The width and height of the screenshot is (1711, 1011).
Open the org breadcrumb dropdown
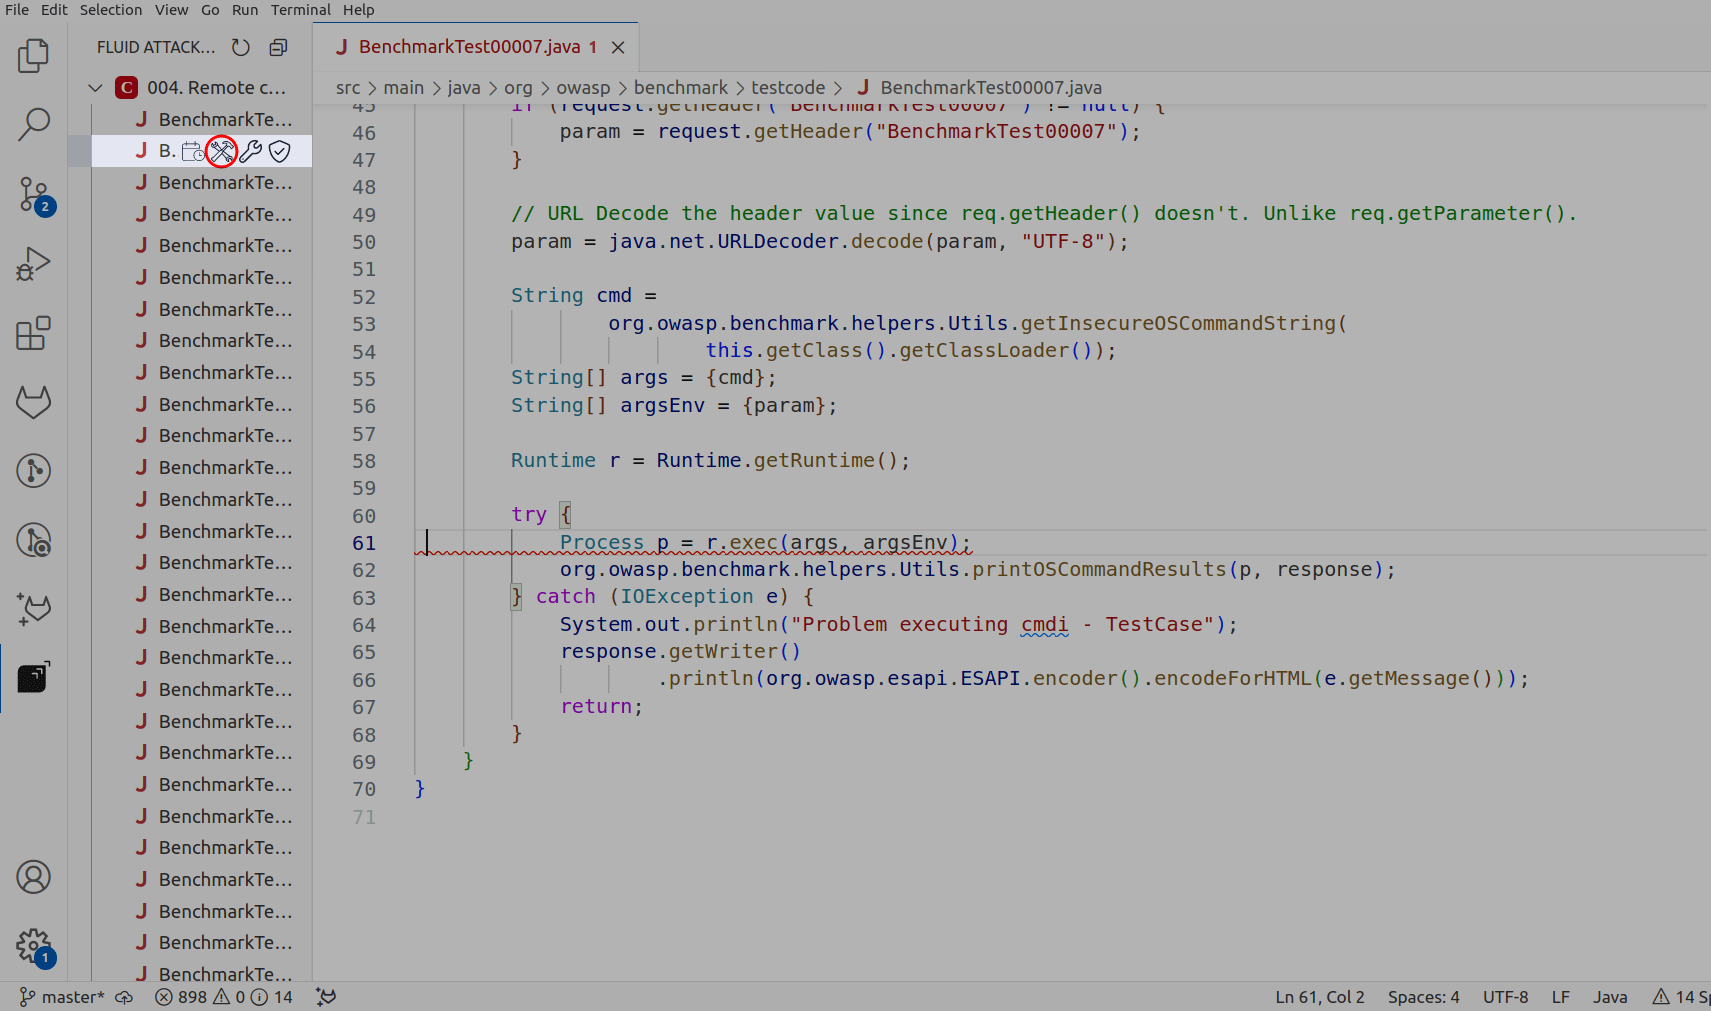click(x=519, y=88)
